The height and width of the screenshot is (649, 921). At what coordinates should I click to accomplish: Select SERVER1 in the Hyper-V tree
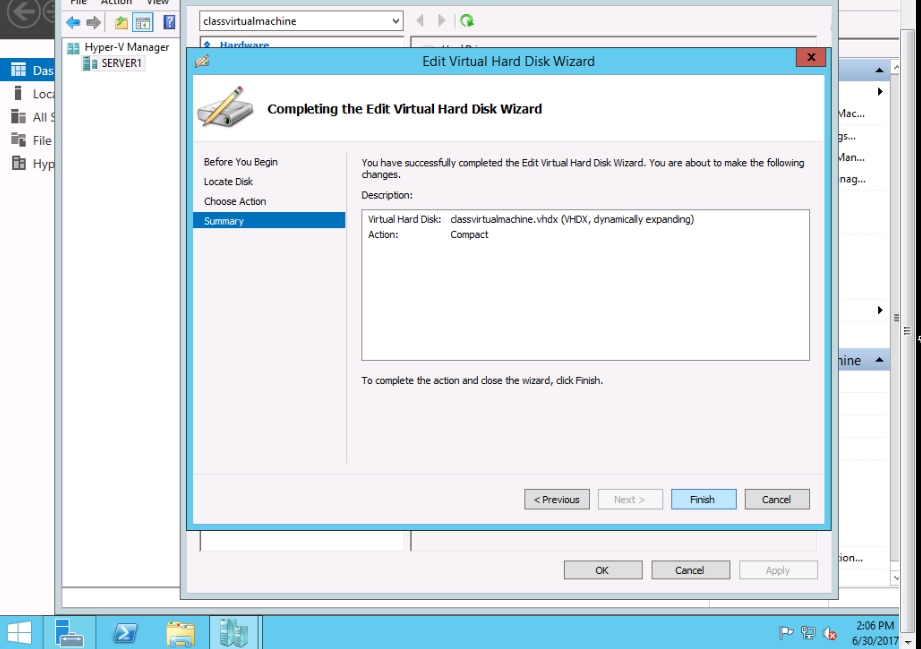tap(122, 63)
